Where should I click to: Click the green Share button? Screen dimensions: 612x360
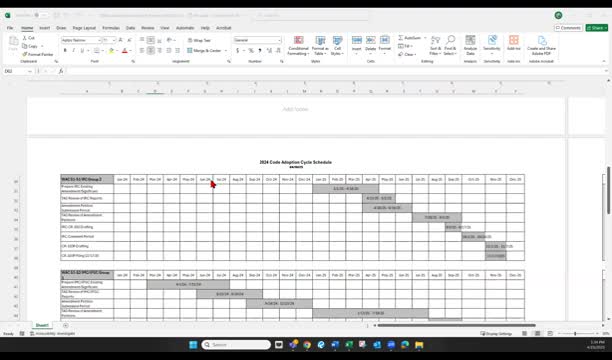(596, 28)
